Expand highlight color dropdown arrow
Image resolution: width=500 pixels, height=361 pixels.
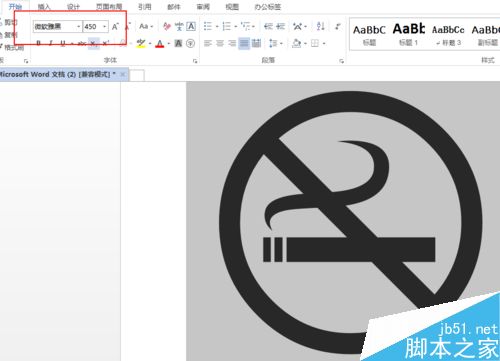pyautogui.click(x=150, y=43)
